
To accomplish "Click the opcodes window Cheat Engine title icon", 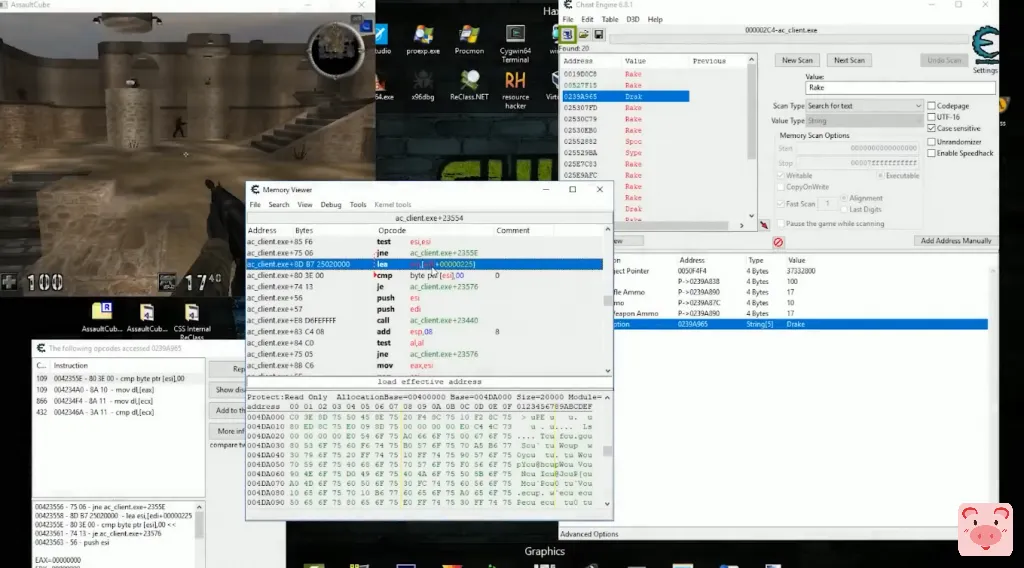I will coord(40,348).
